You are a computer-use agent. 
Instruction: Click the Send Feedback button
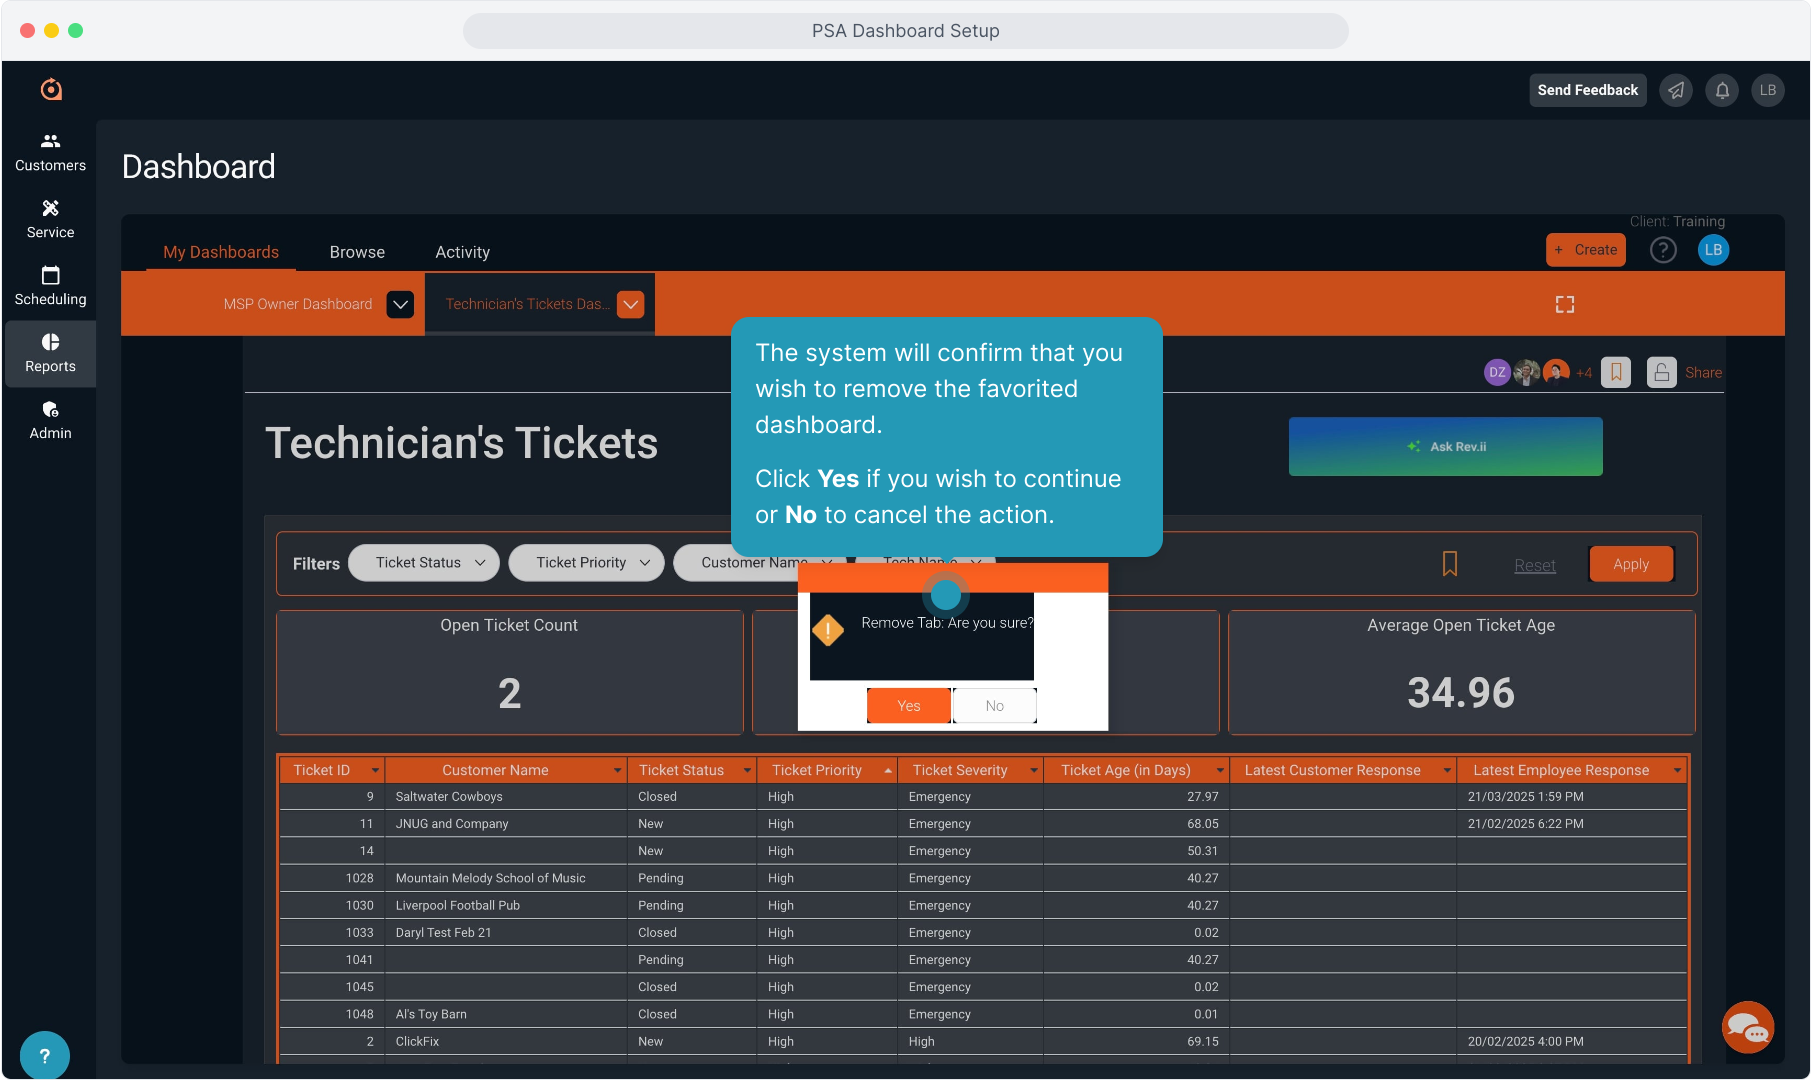(1588, 90)
